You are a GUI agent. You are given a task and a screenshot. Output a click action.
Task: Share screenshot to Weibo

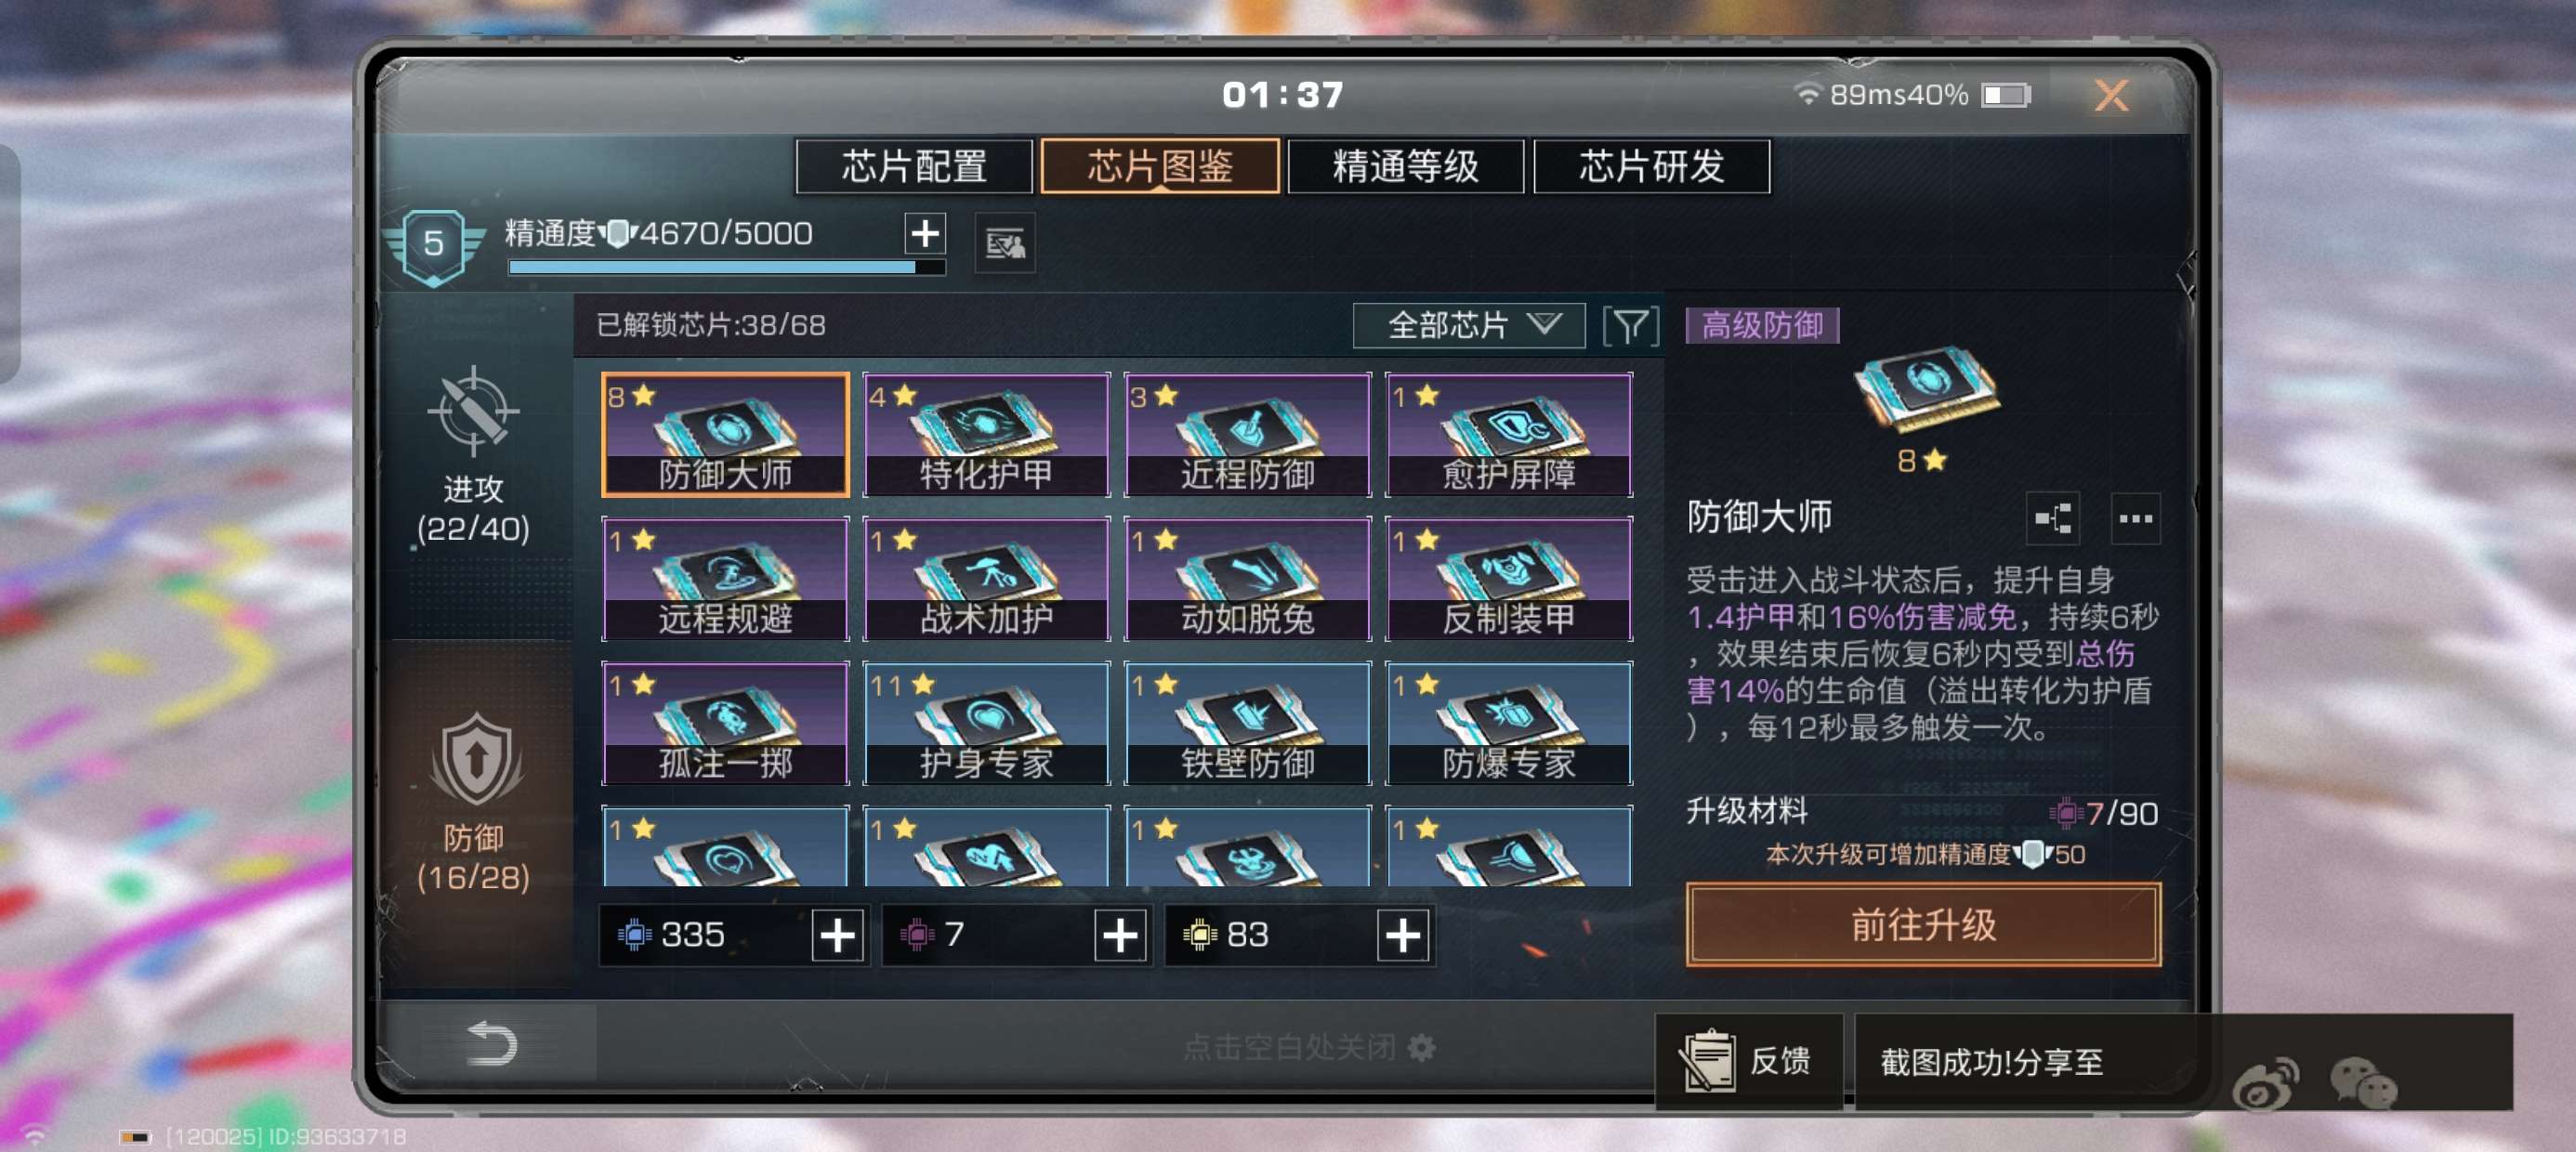click(2265, 1083)
